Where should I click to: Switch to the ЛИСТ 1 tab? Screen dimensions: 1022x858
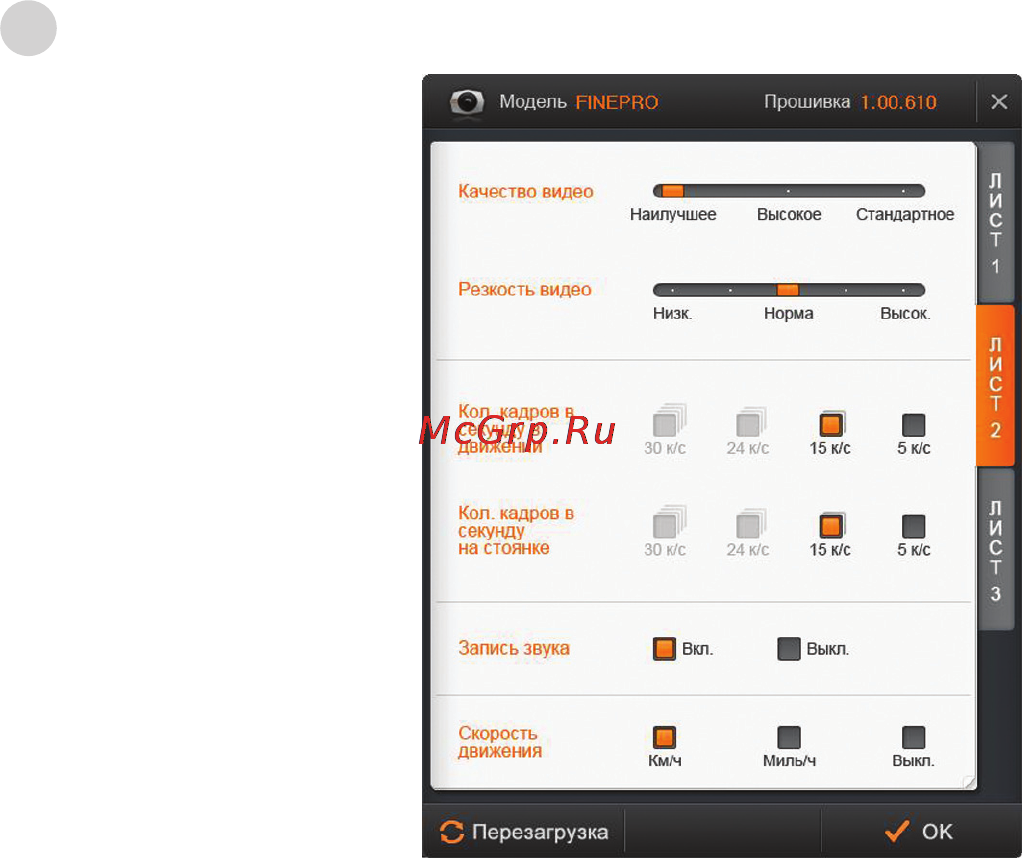pyautogui.click(x=995, y=223)
